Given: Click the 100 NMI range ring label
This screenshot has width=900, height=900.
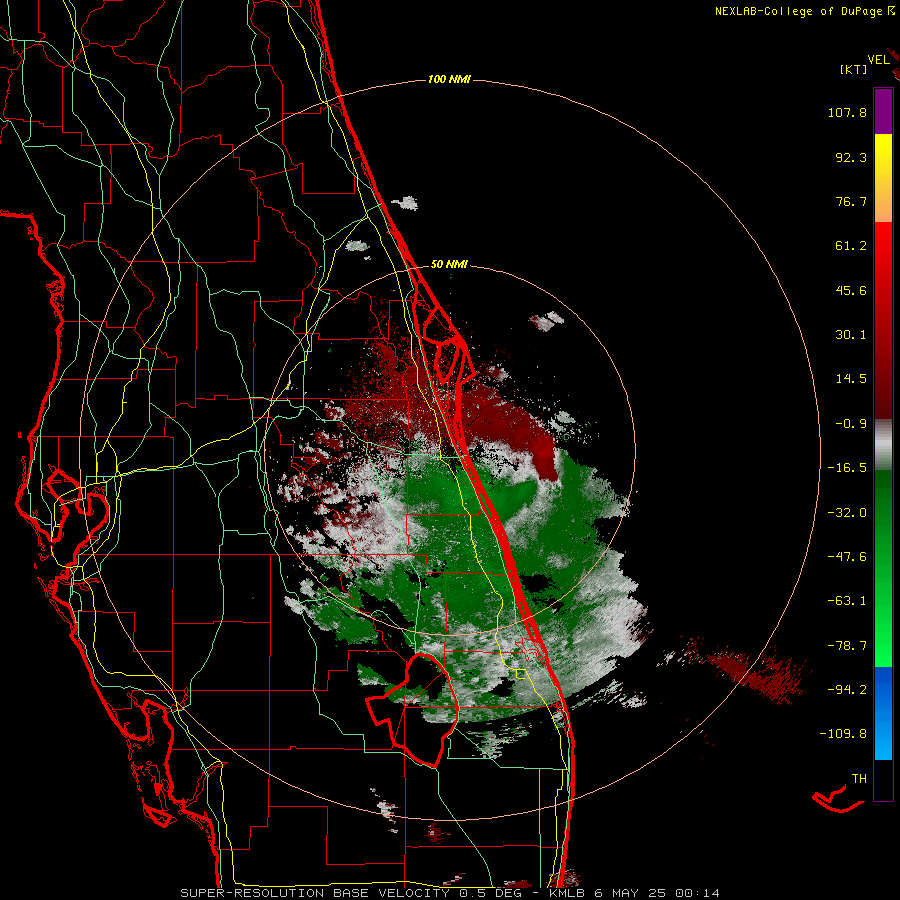Looking at the screenshot, I should [x=449, y=79].
